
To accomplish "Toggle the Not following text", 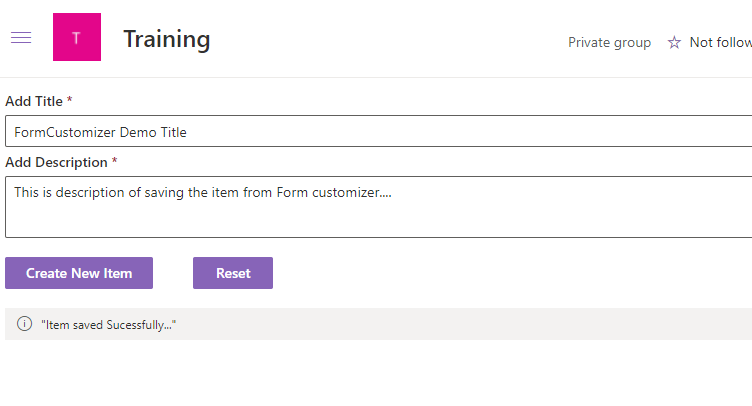I will point(720,42).
